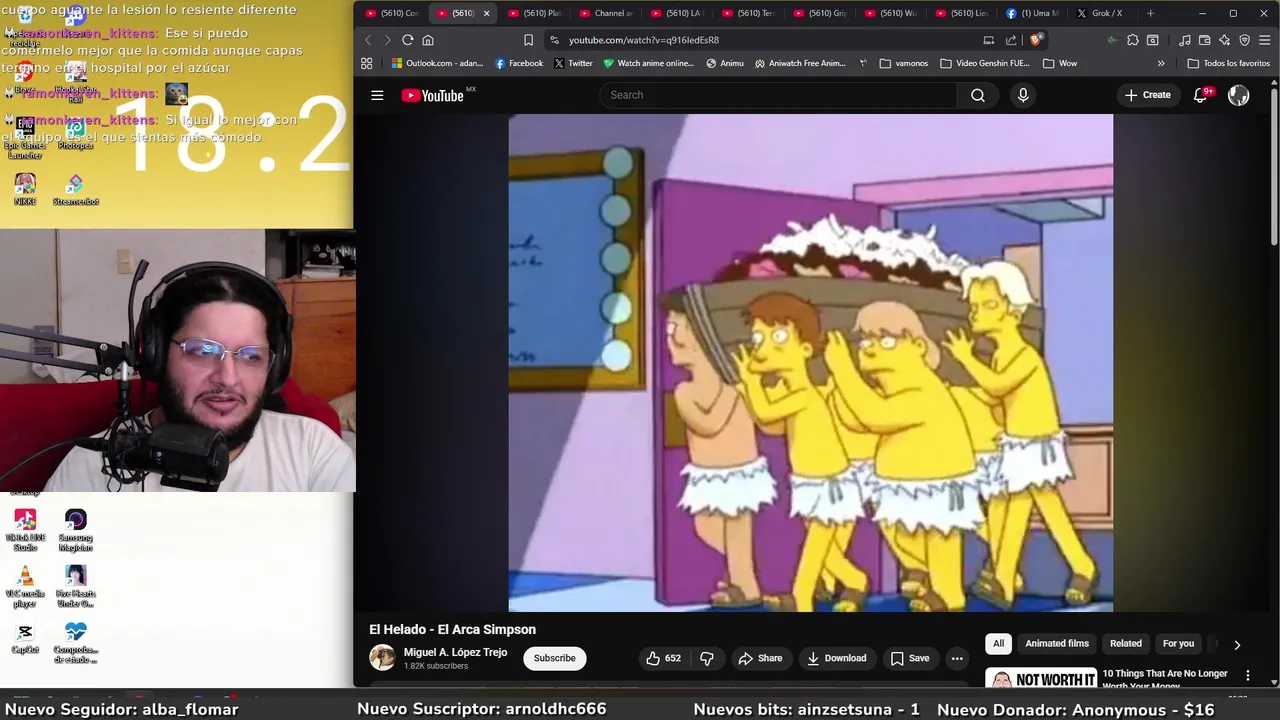This screenshot has height=720, width=1280.
Task: Open YouTube notifications bell
Action: (1200, 95)
